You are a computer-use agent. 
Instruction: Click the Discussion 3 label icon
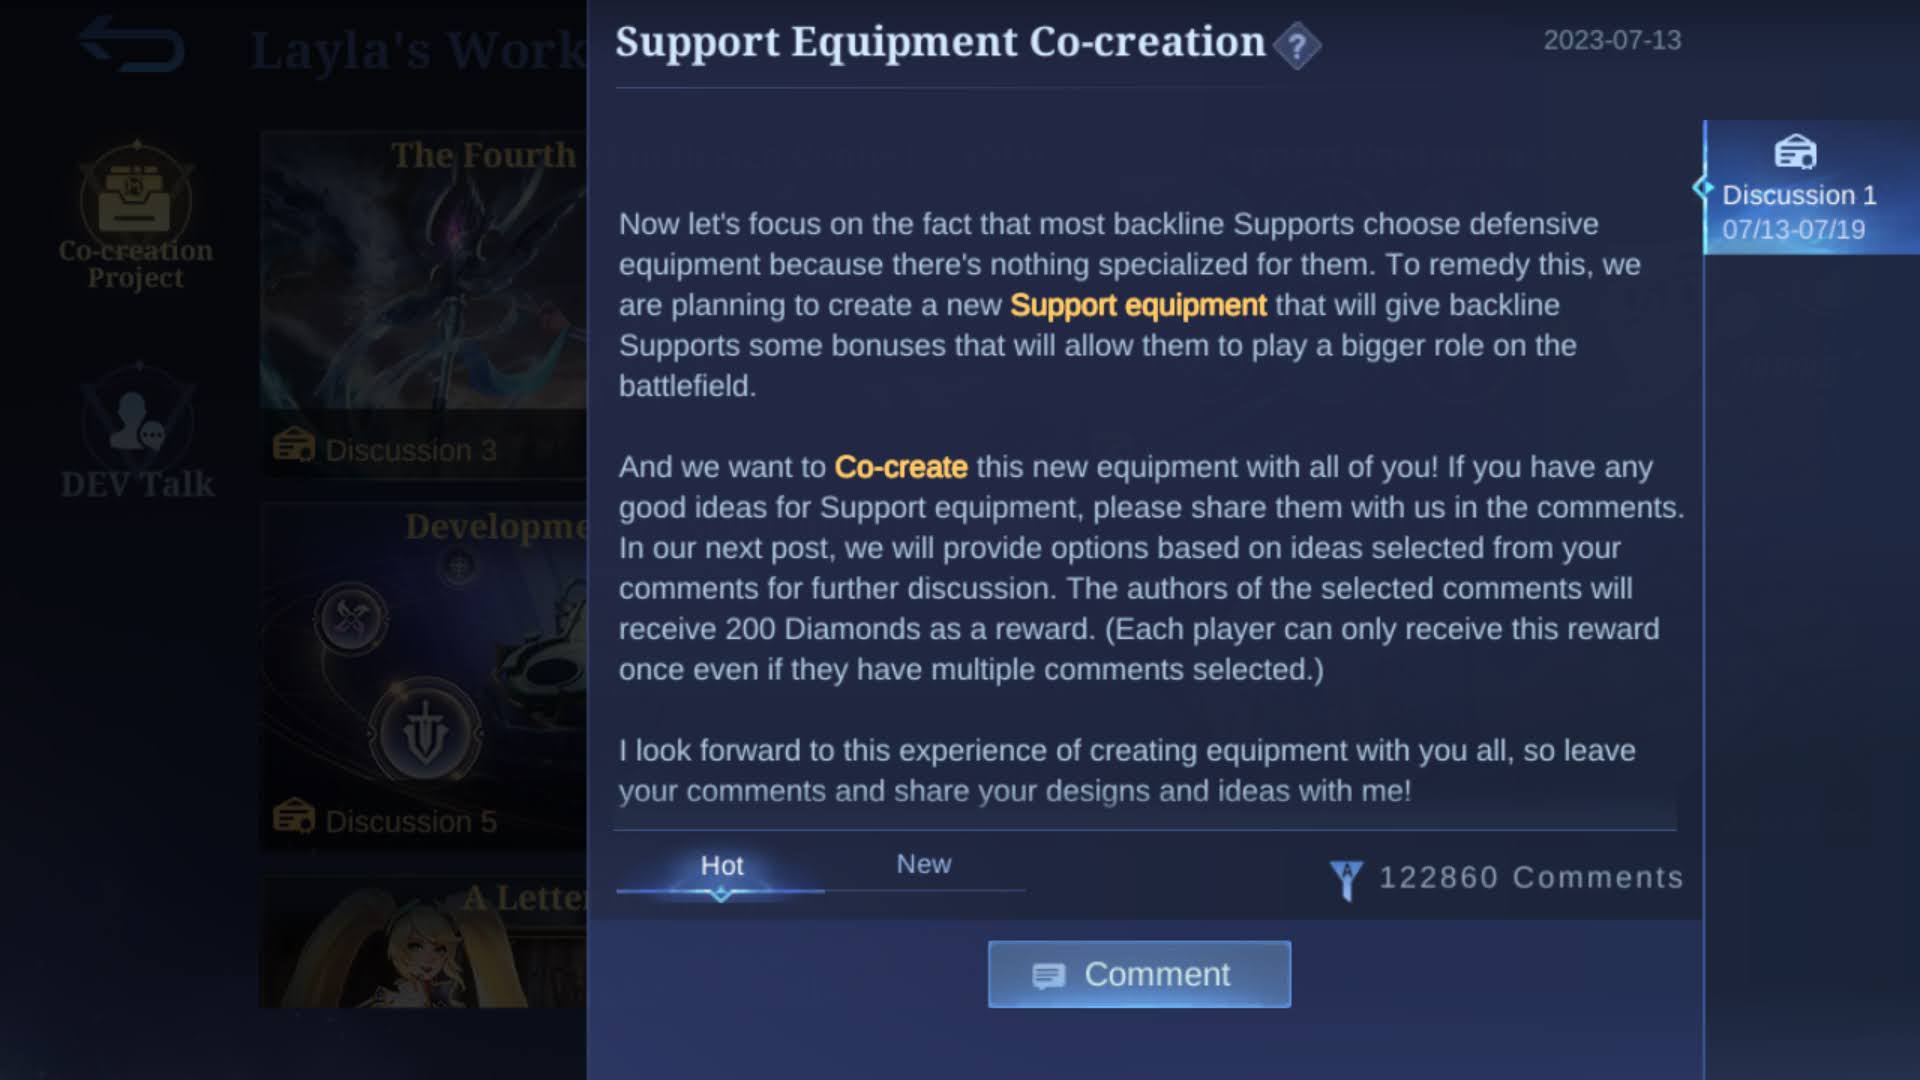[x=294, y=445]
